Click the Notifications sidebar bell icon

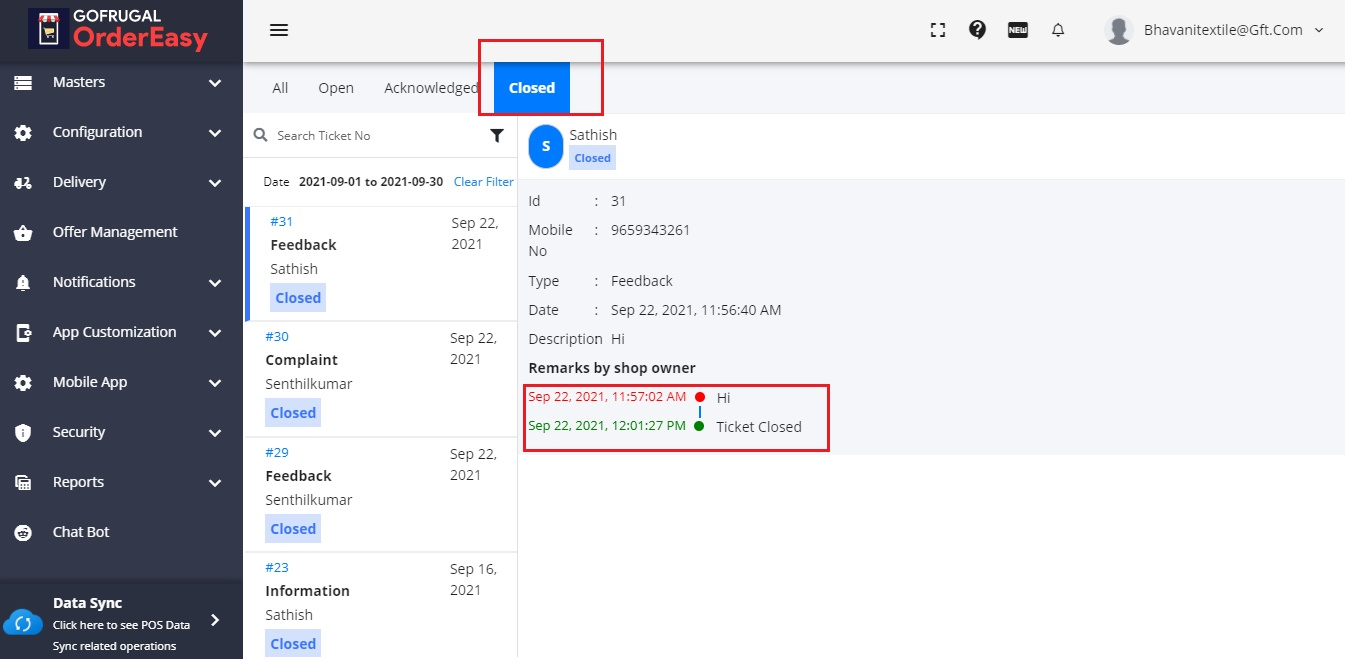[23, 282]
